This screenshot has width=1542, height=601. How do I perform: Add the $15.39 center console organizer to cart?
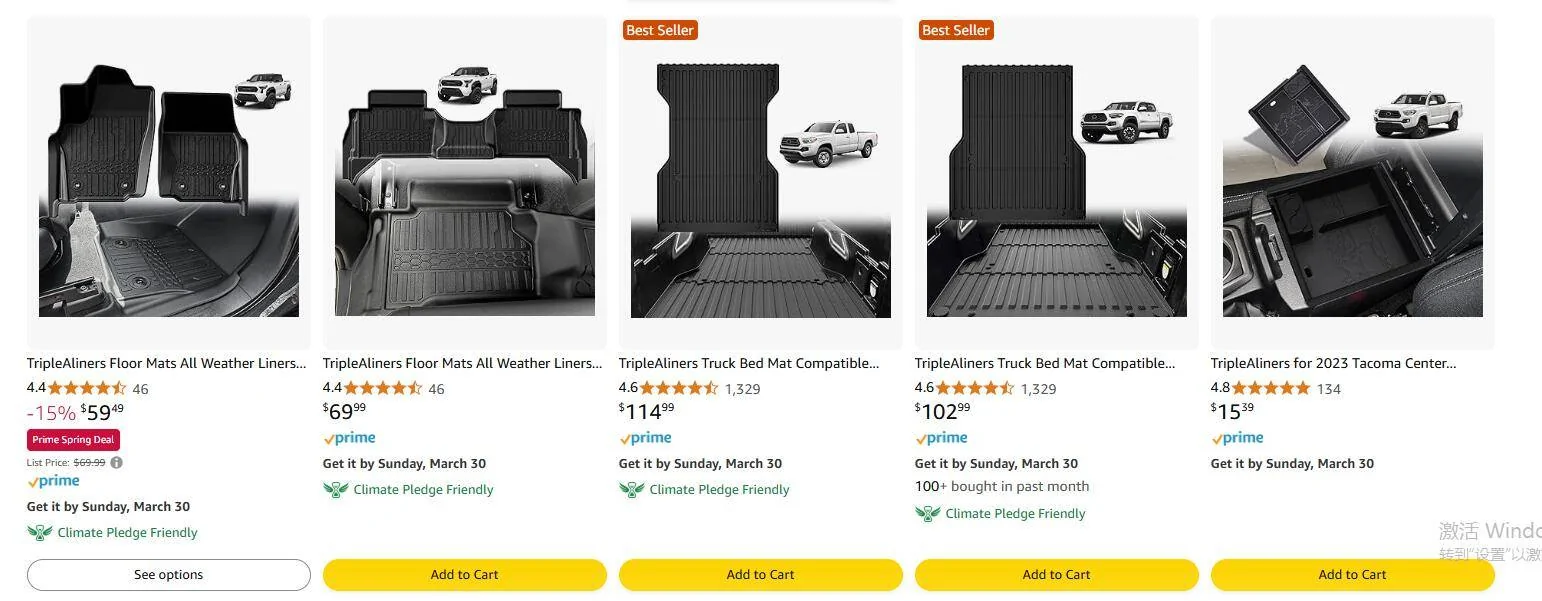click(x=1352, y=575)
